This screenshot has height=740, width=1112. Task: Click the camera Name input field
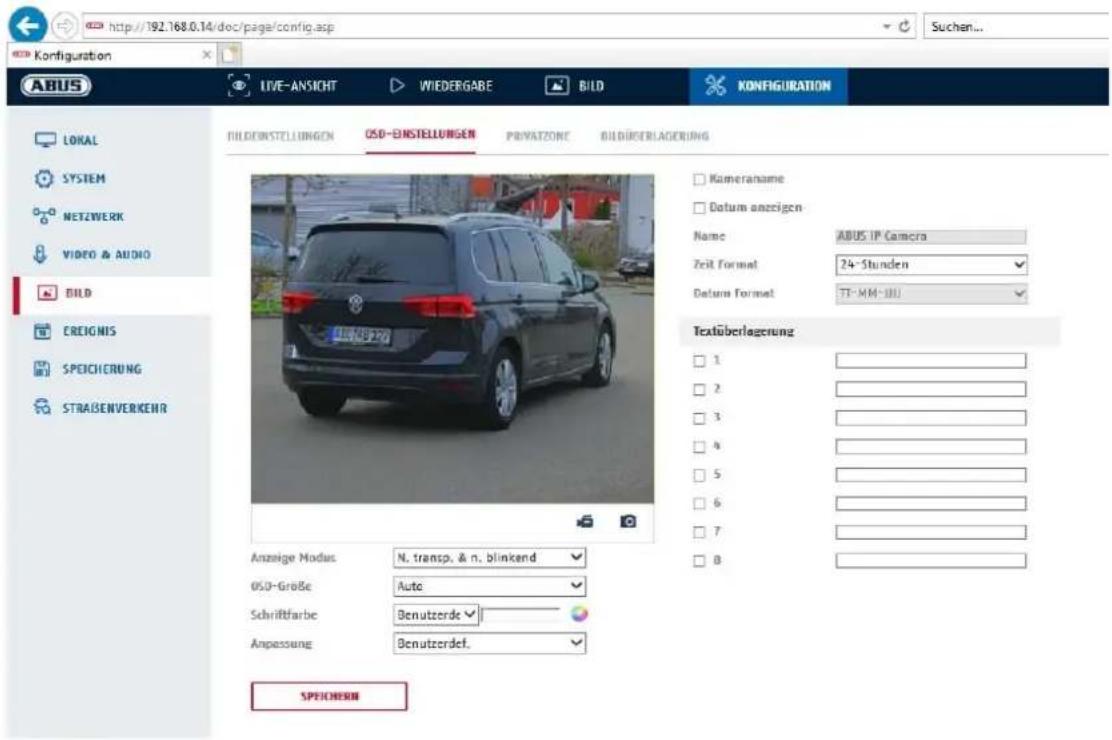pyautogui.click(x=930, y=236)
